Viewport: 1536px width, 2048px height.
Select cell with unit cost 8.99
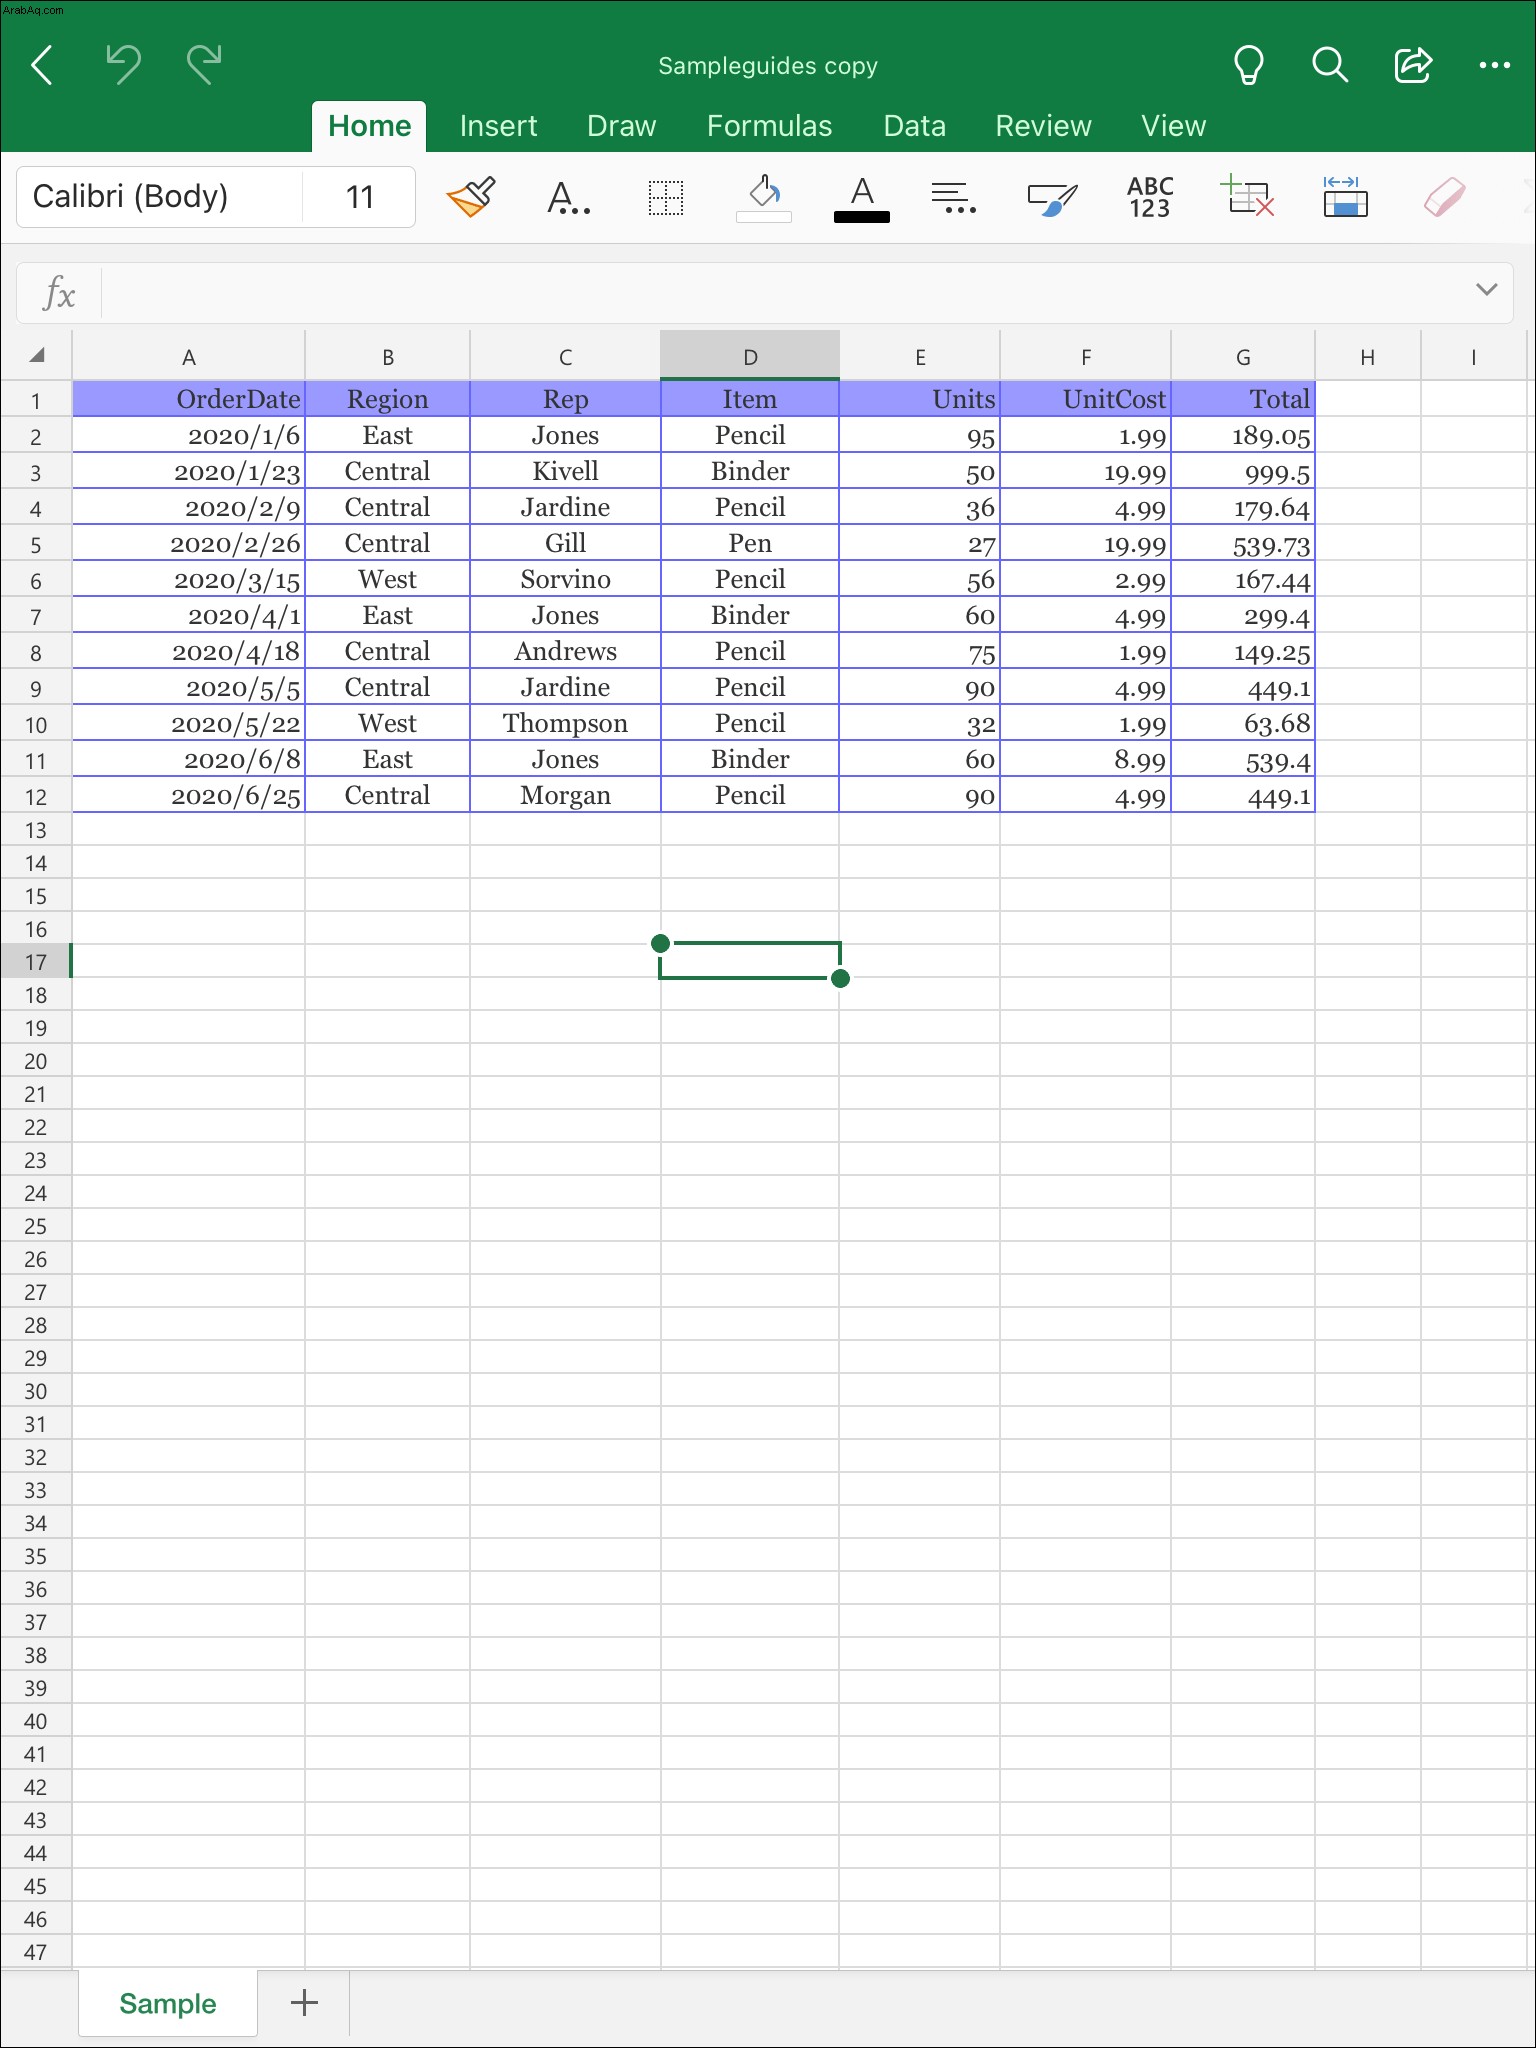click(x=1085, y=759)
